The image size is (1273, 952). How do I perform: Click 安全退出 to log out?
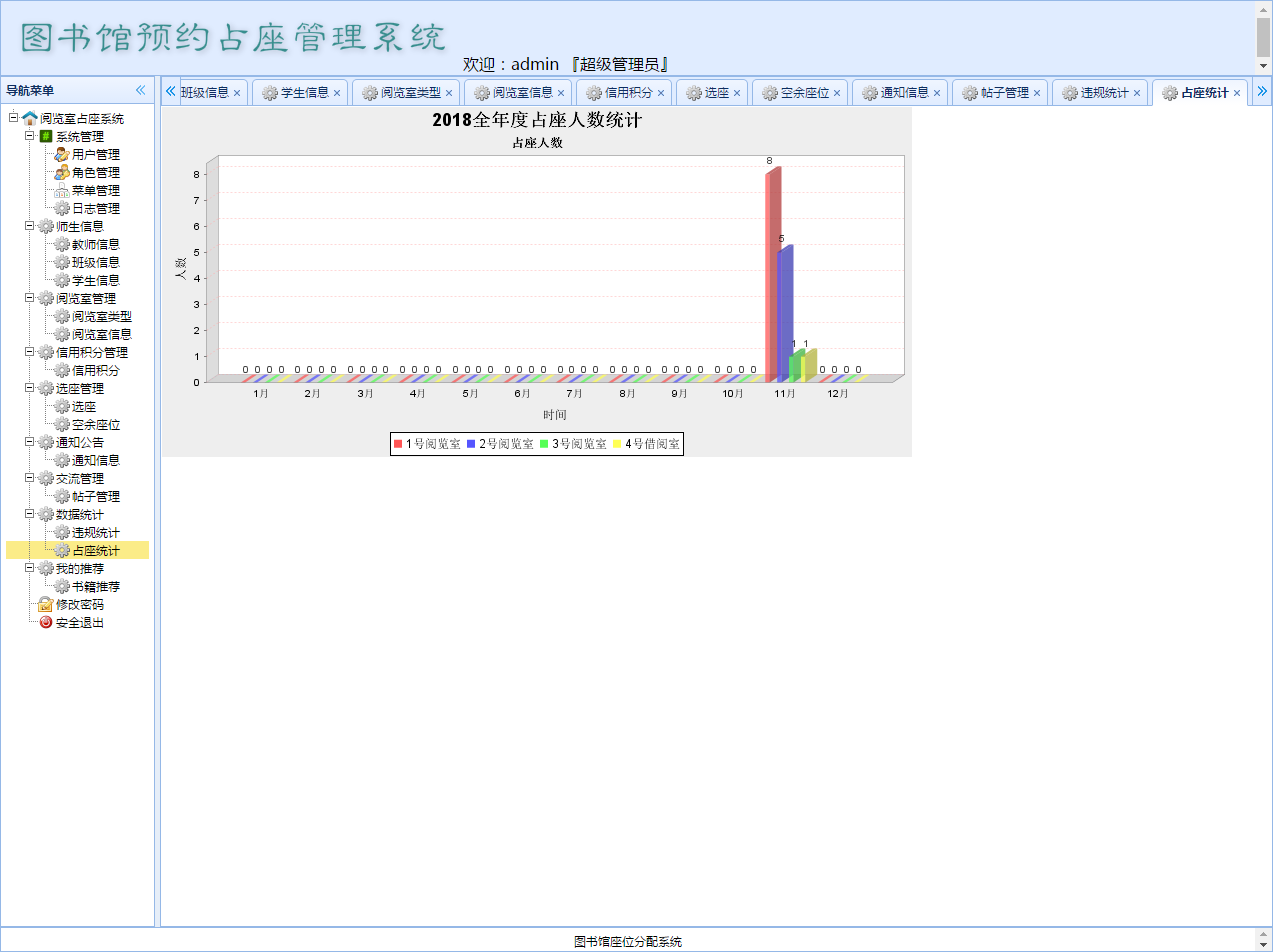click(80, 622)
